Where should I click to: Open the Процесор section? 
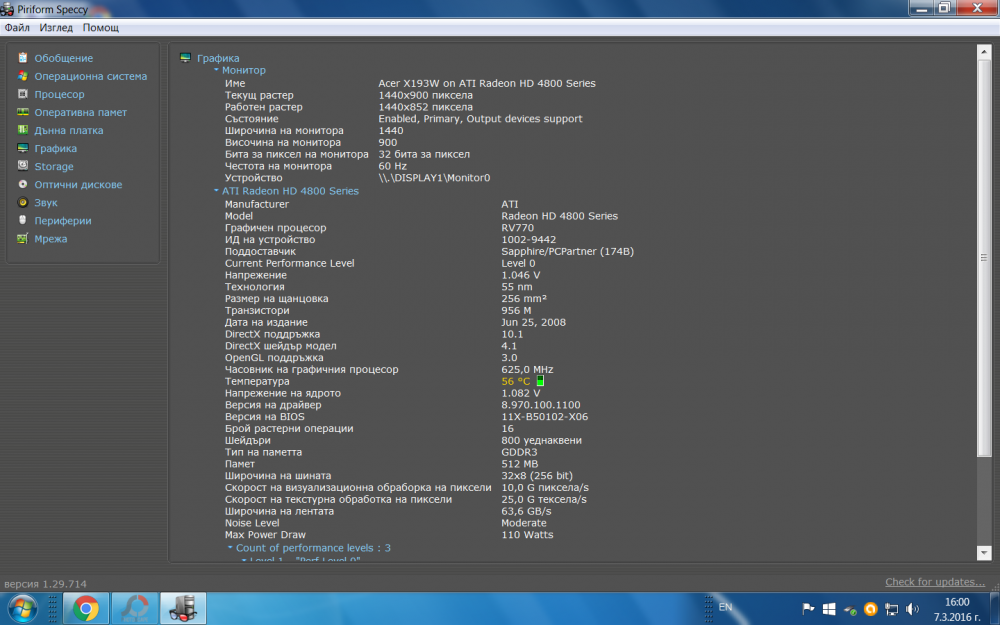pos(59,94)
